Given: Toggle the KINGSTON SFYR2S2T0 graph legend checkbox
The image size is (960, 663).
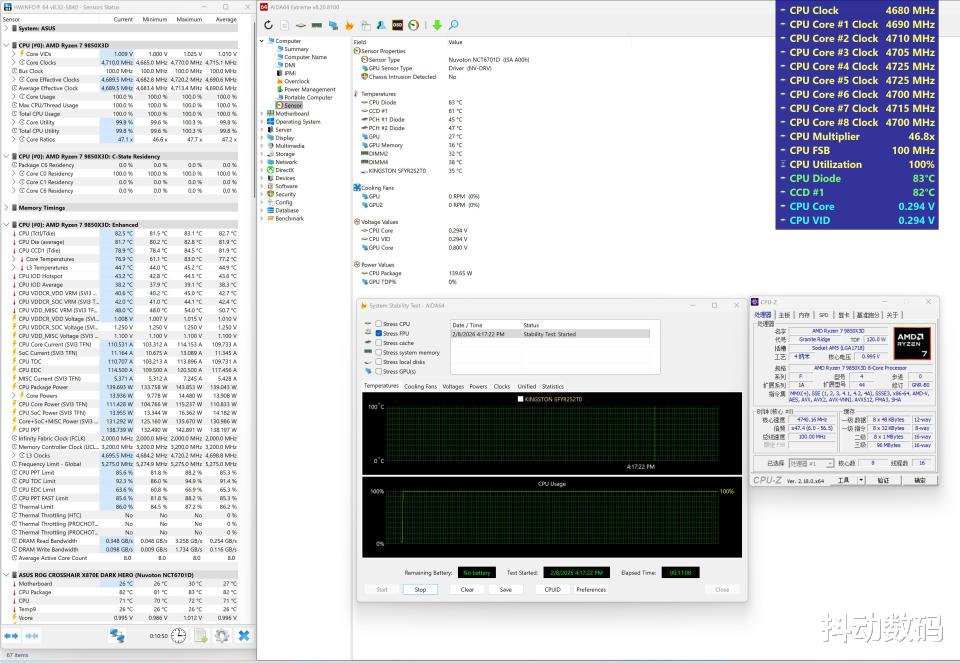Looking at the screenshot, I should click(518, 399).
